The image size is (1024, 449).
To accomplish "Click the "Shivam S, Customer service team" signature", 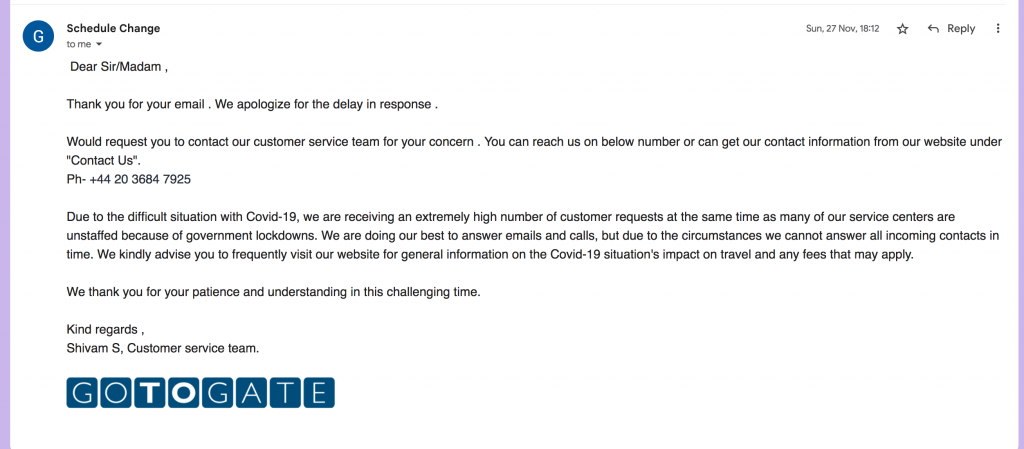I will pos(162,348).
